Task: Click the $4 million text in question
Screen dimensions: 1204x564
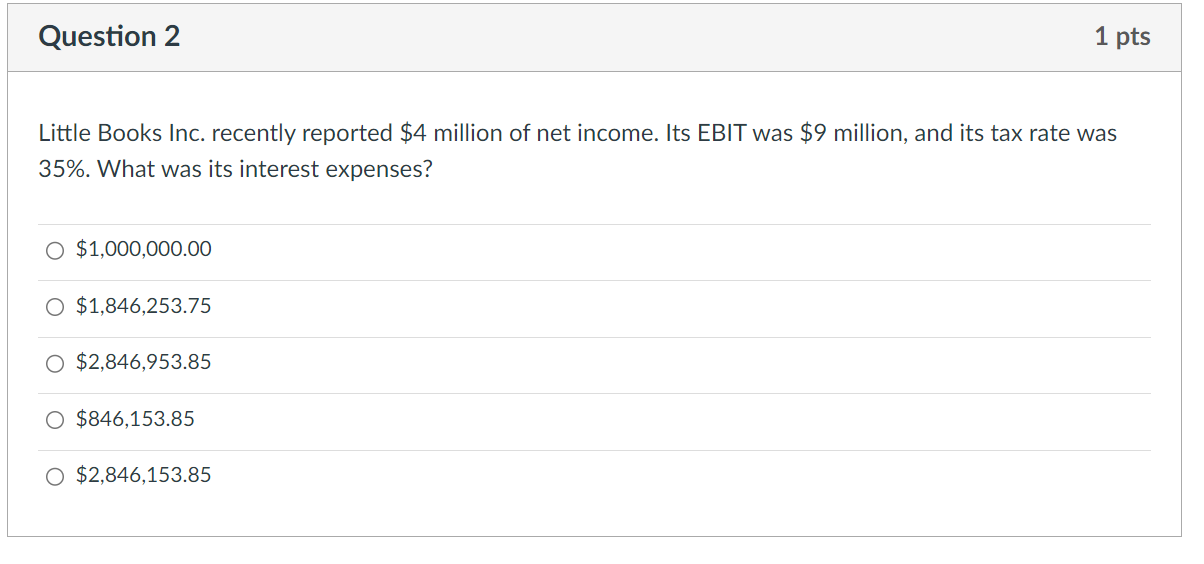Action: (450, 133)
